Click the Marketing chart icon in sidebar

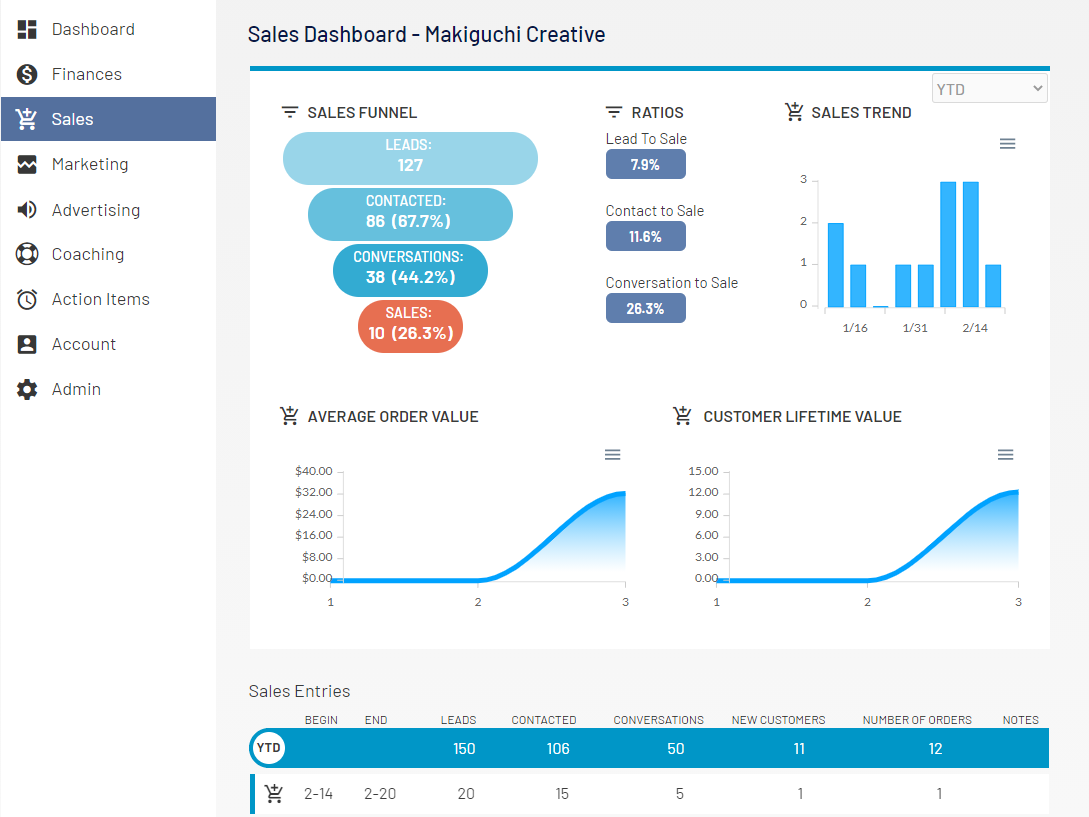[x=26, y=163]
